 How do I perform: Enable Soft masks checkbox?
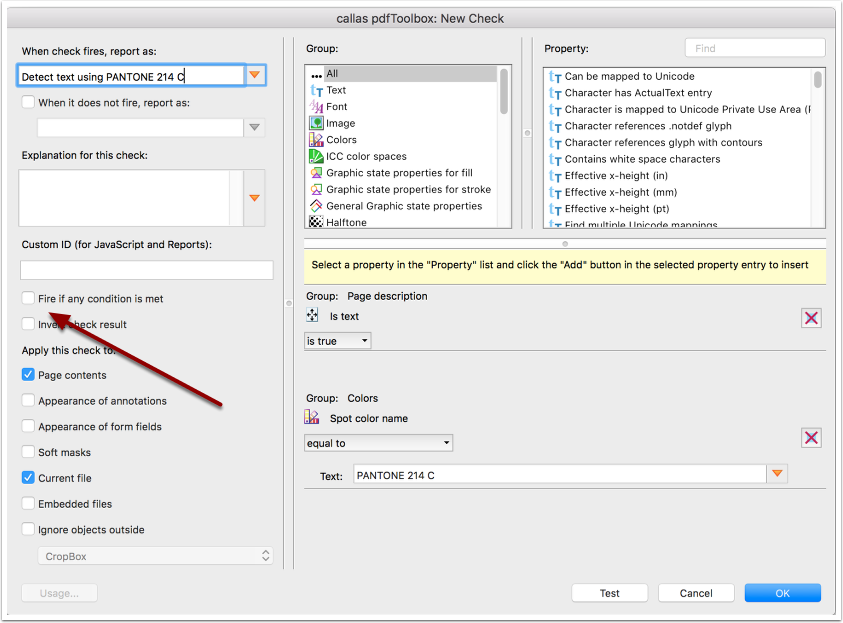[x=28, y=452]
